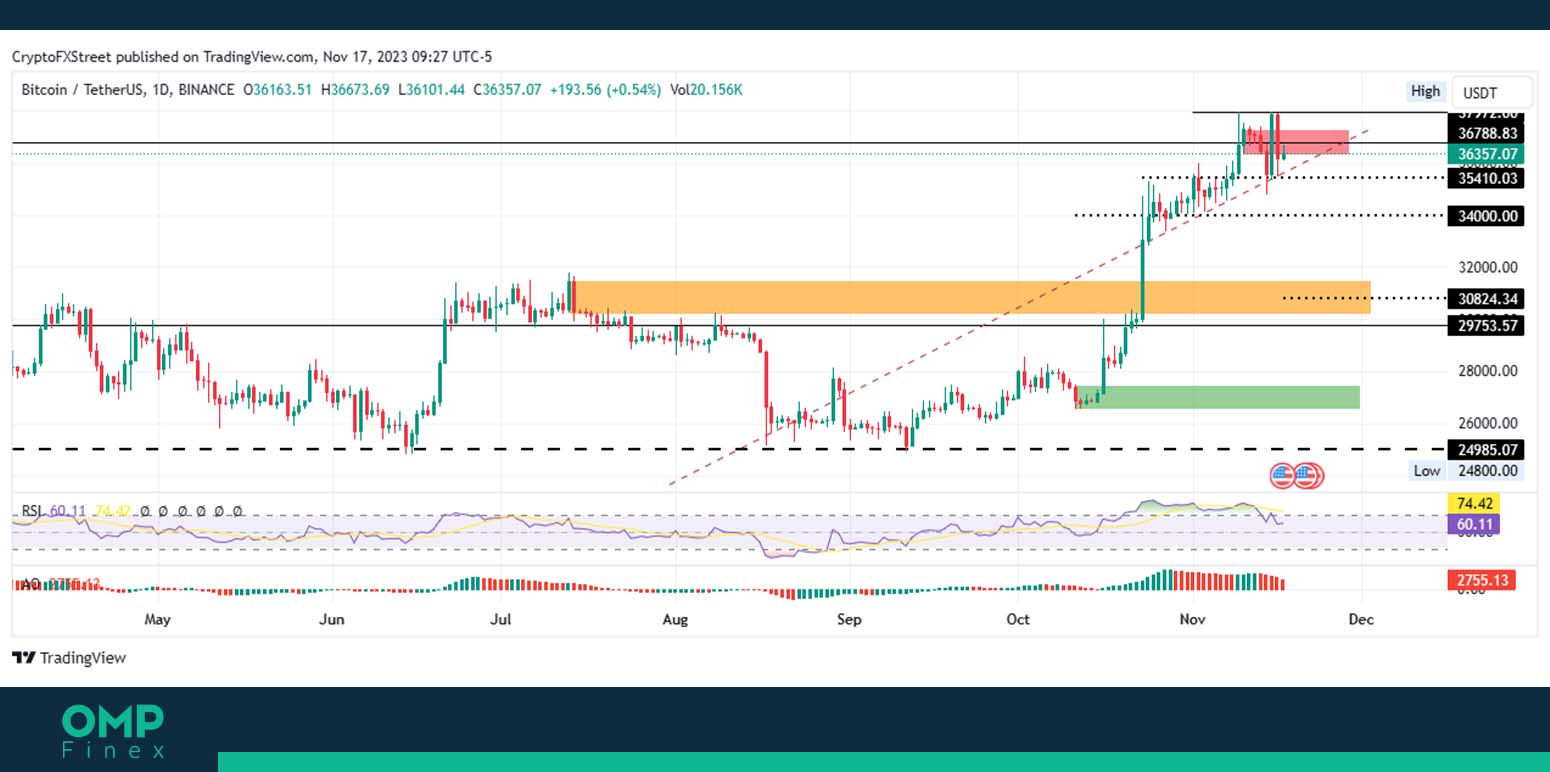Select the red resistance zone rectangle
Viewport: 1550px width, 772px height.
point(1296,141)
